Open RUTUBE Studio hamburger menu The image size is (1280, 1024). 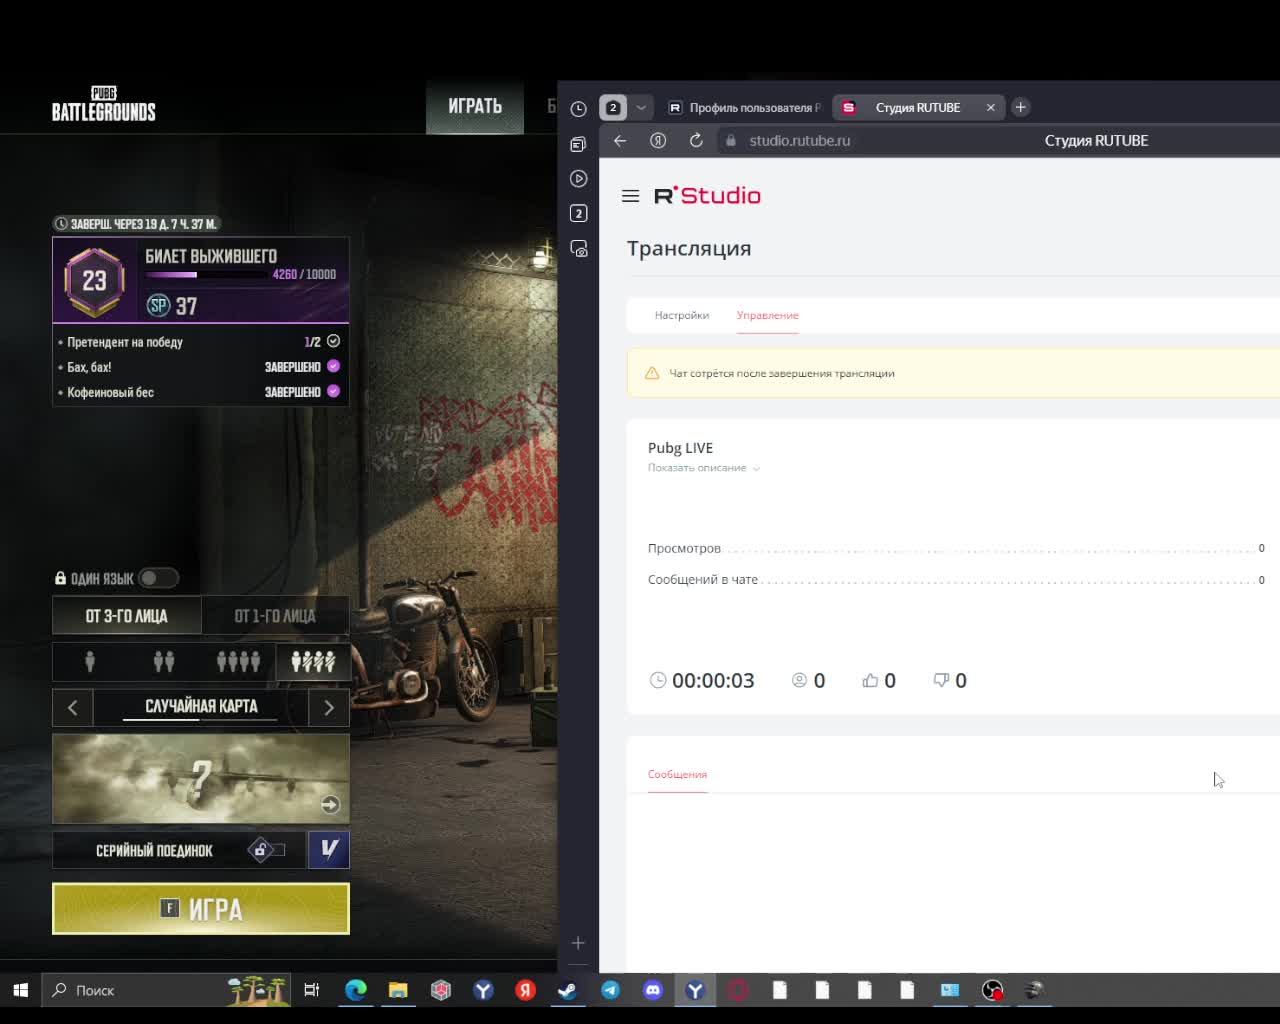click(x=630, y=196)
